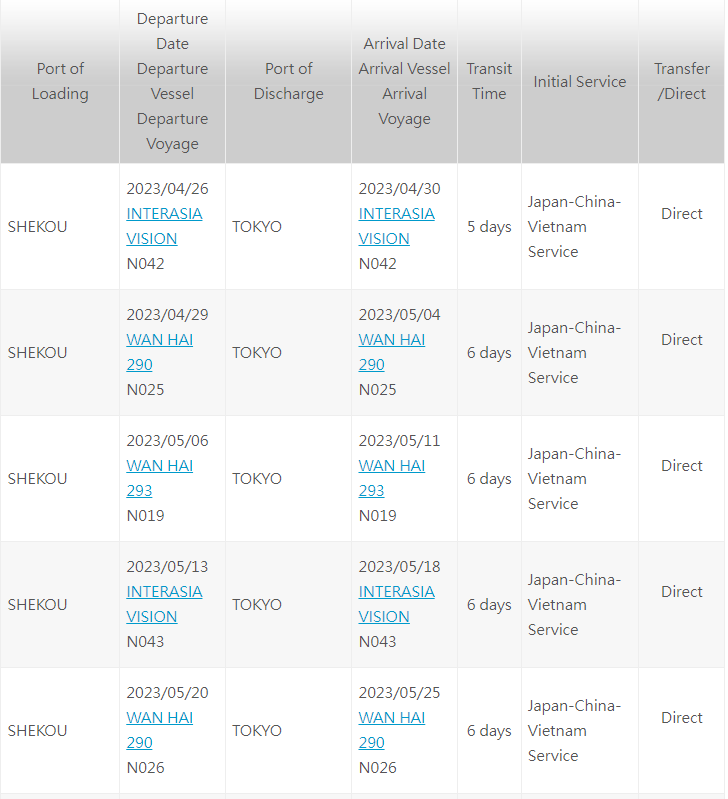Click WAN HAI 290 link arriving 2023/05/04
The width and height of the screenshot is (728, 799).
pos(391,352)
